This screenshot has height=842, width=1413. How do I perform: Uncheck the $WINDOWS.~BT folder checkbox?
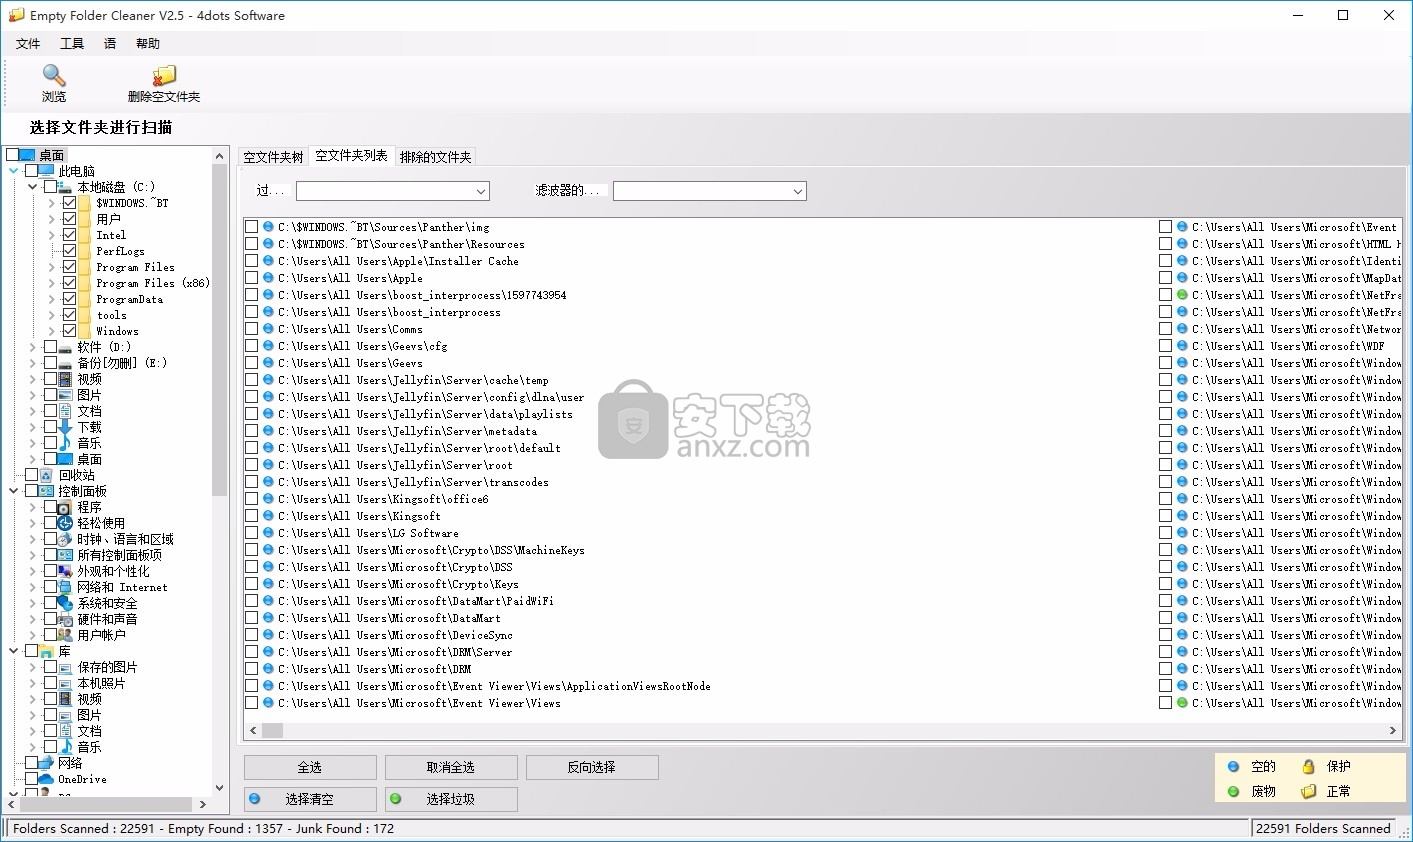point(69,203)
